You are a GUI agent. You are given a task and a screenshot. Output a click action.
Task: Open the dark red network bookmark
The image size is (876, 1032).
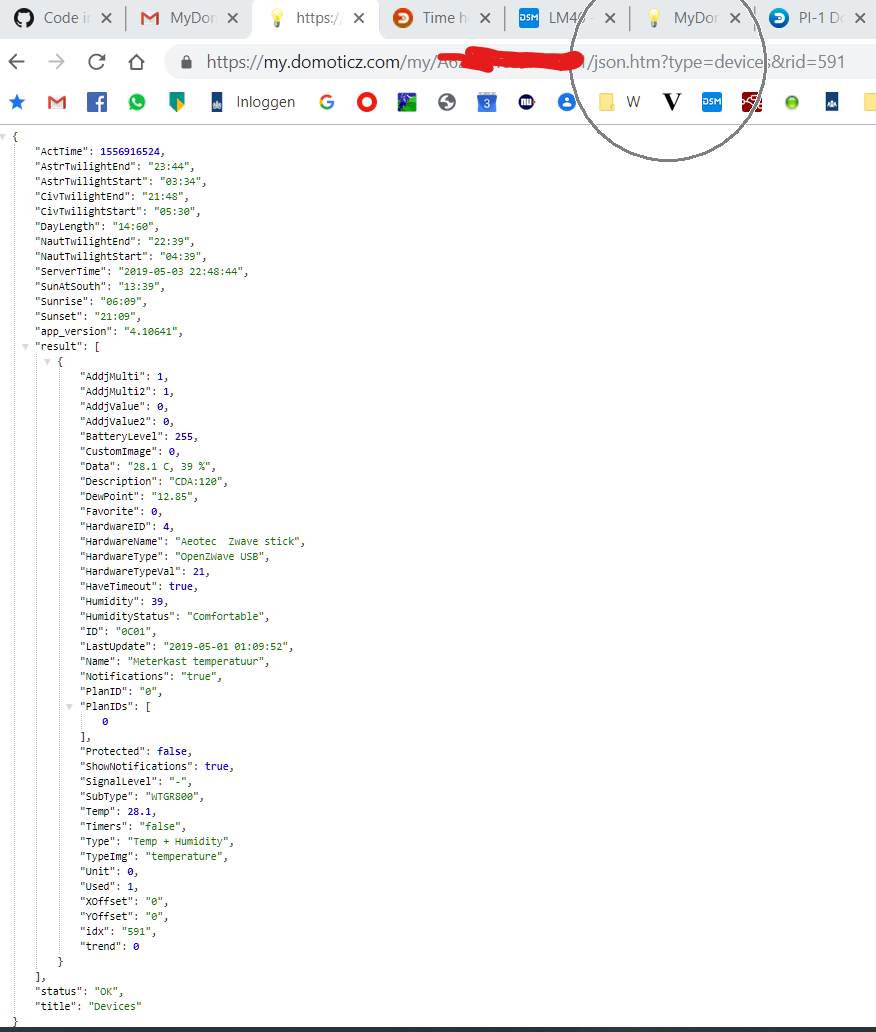coord(752,102)
